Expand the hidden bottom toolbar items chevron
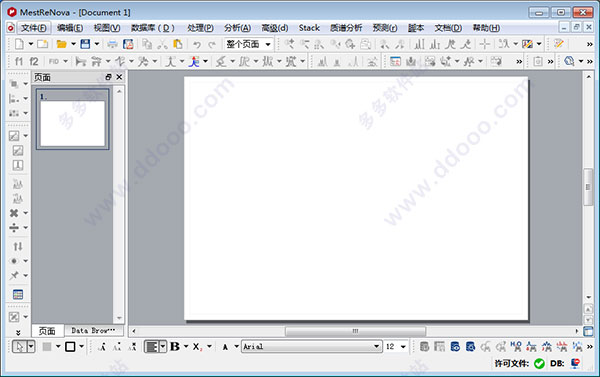Image resolution: width=600 pixels, height=377 pixels. pyautogui.click(x=590, y=347)
